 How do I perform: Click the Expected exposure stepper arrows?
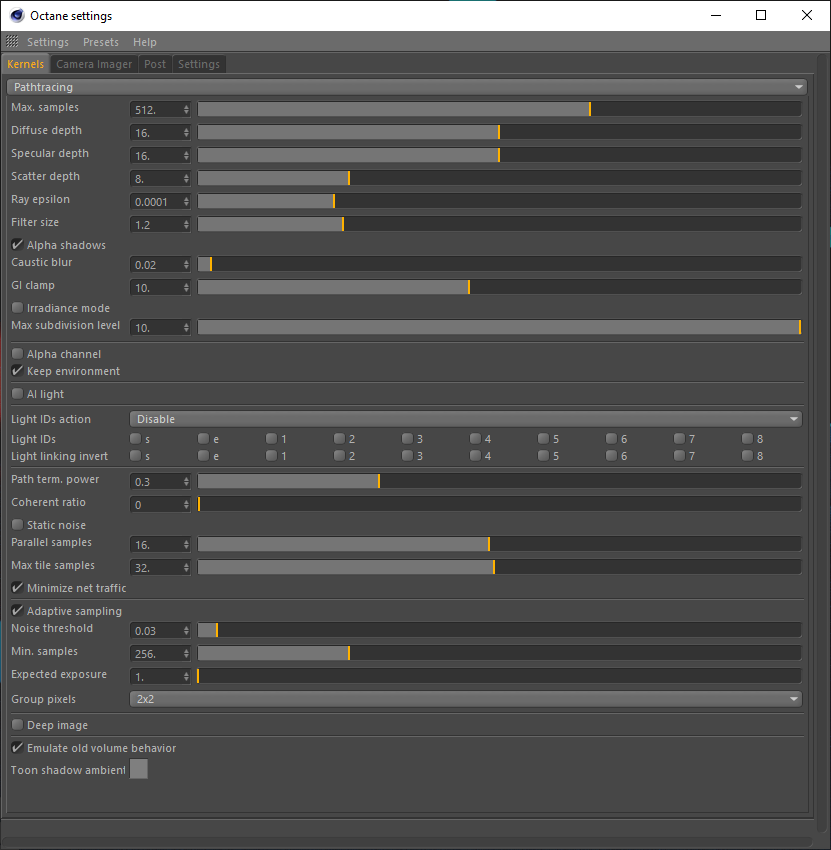click(x=186, y=677)
